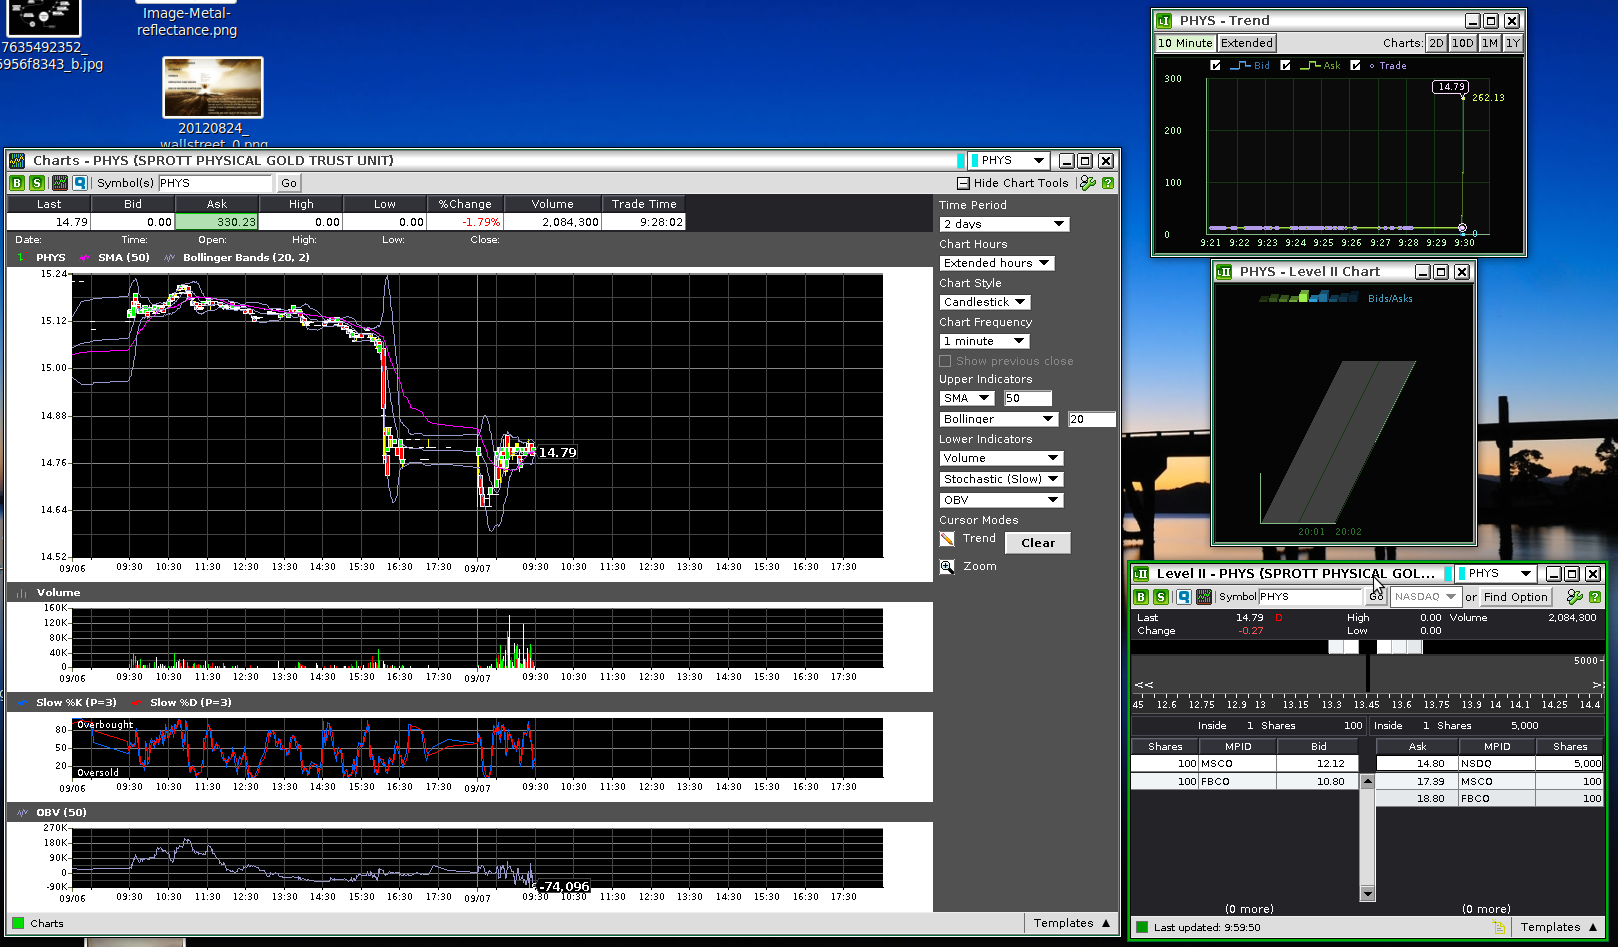This screenshot has width=1618, height=947.
Task: Switch to the Extended tab in Trend window
Action: [1247, 43]
